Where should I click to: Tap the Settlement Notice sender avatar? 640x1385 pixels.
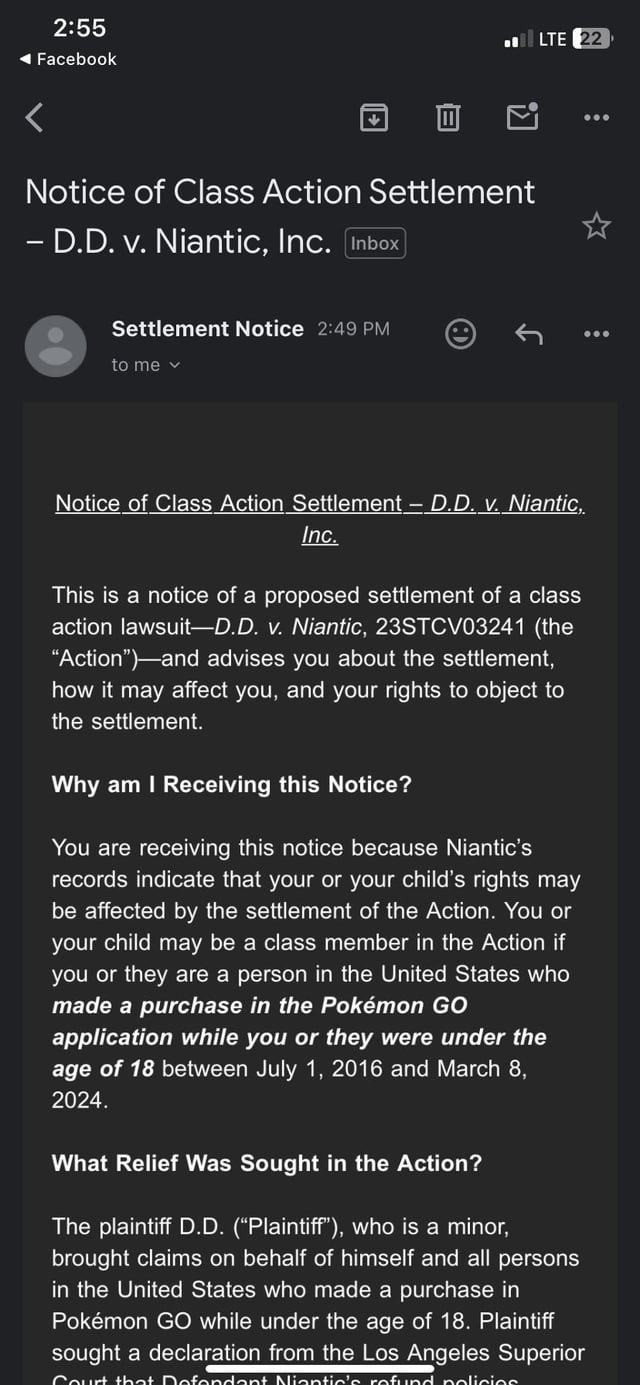(56, 346)
